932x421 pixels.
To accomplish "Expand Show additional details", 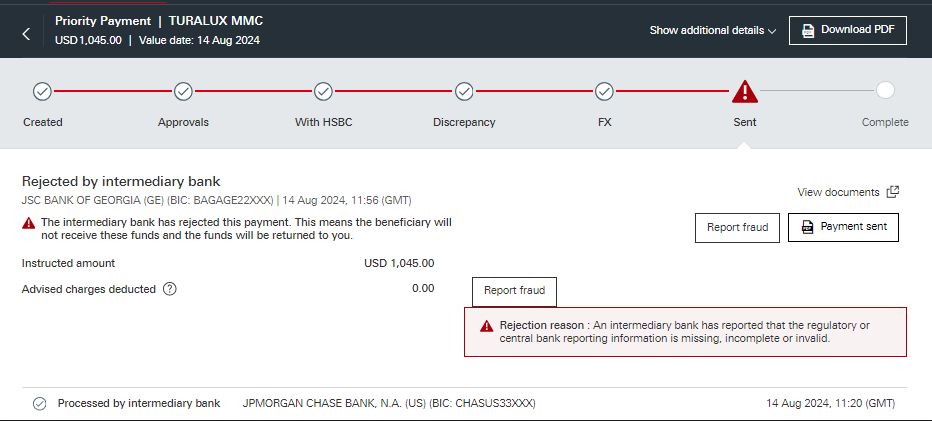I will pyautogui.click(x=713, y=30).
